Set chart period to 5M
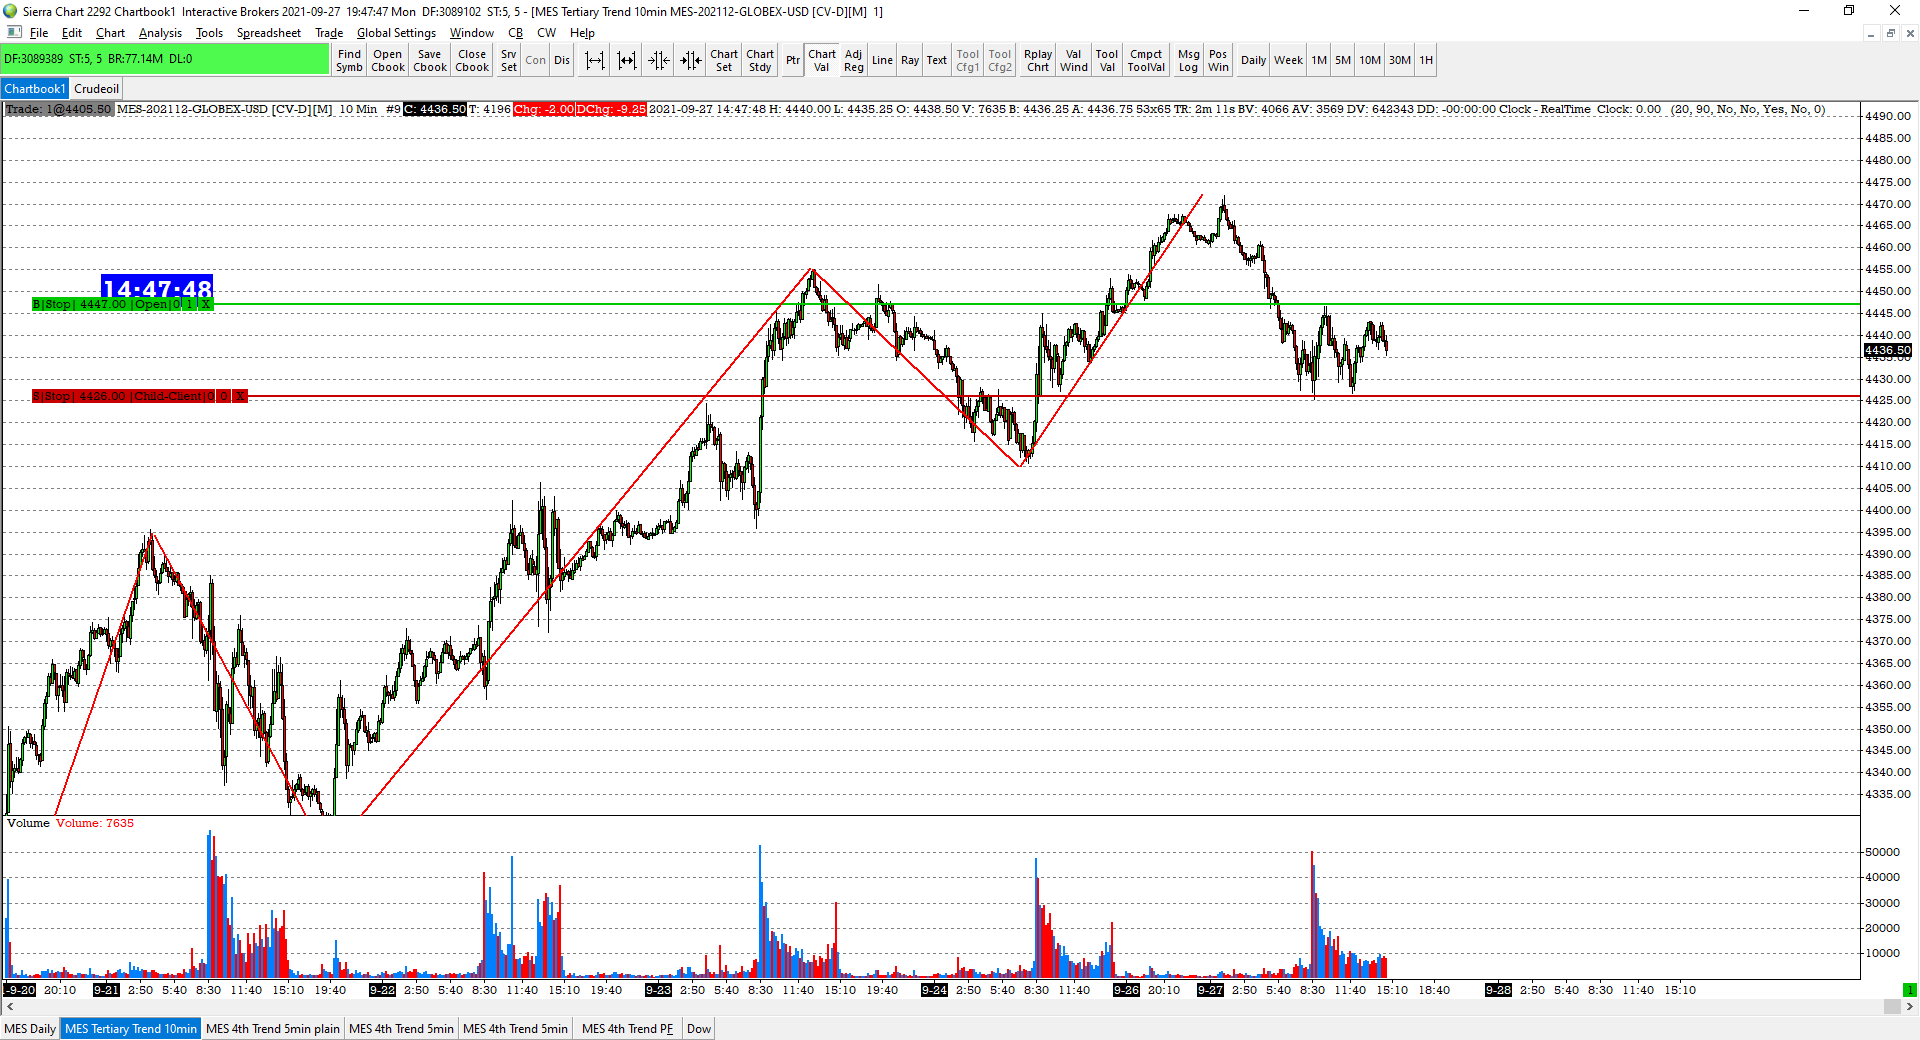The height and width of the screenshot is (1040, 1920). (x=1343, y=60)
